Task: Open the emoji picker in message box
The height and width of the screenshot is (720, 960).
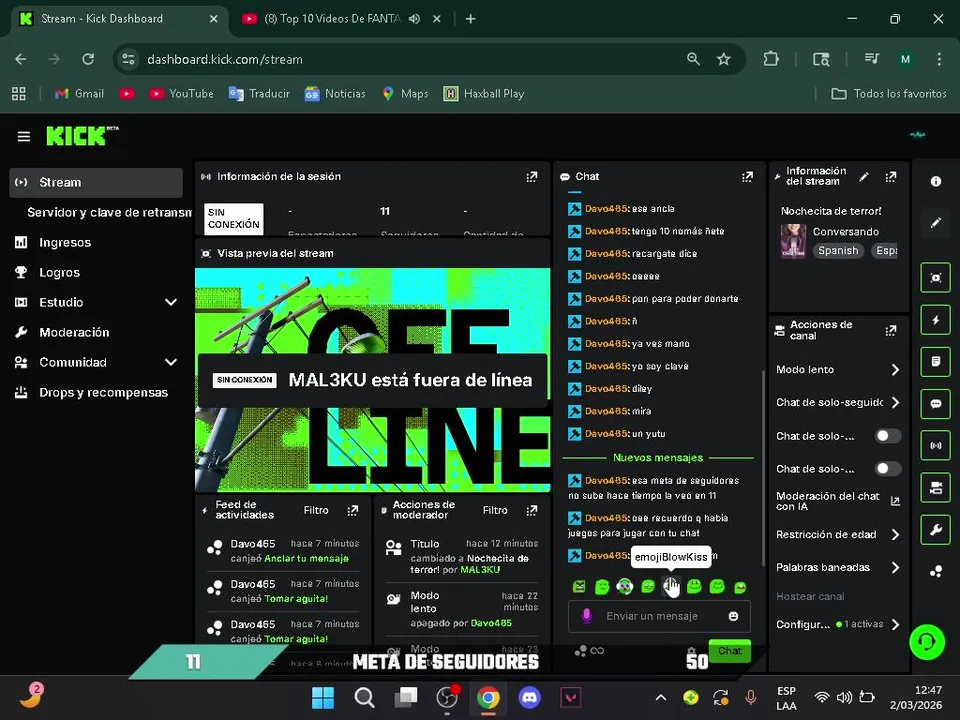Action: [x=733, y=616]
